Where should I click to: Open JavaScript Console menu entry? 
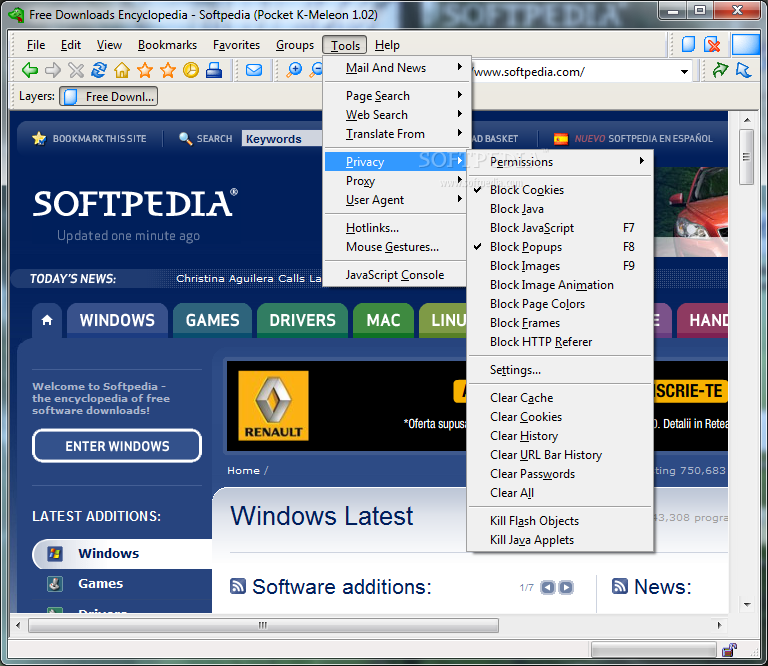395,275
